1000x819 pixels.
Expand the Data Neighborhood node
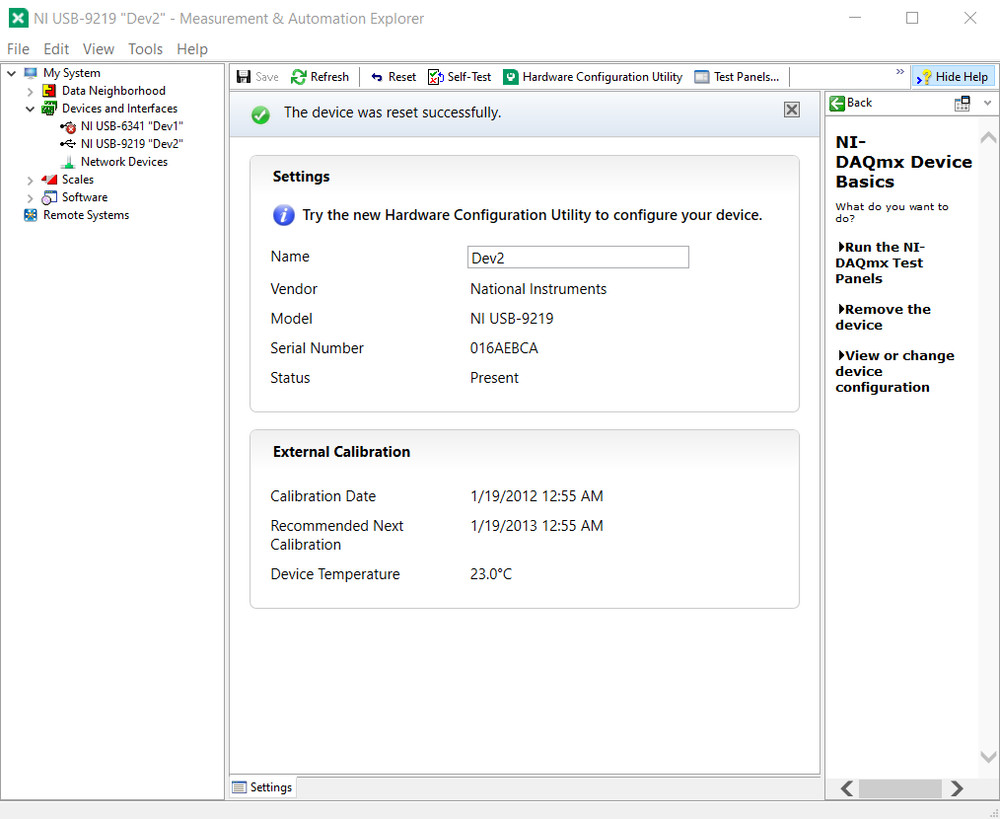click(x=30, y=91)
